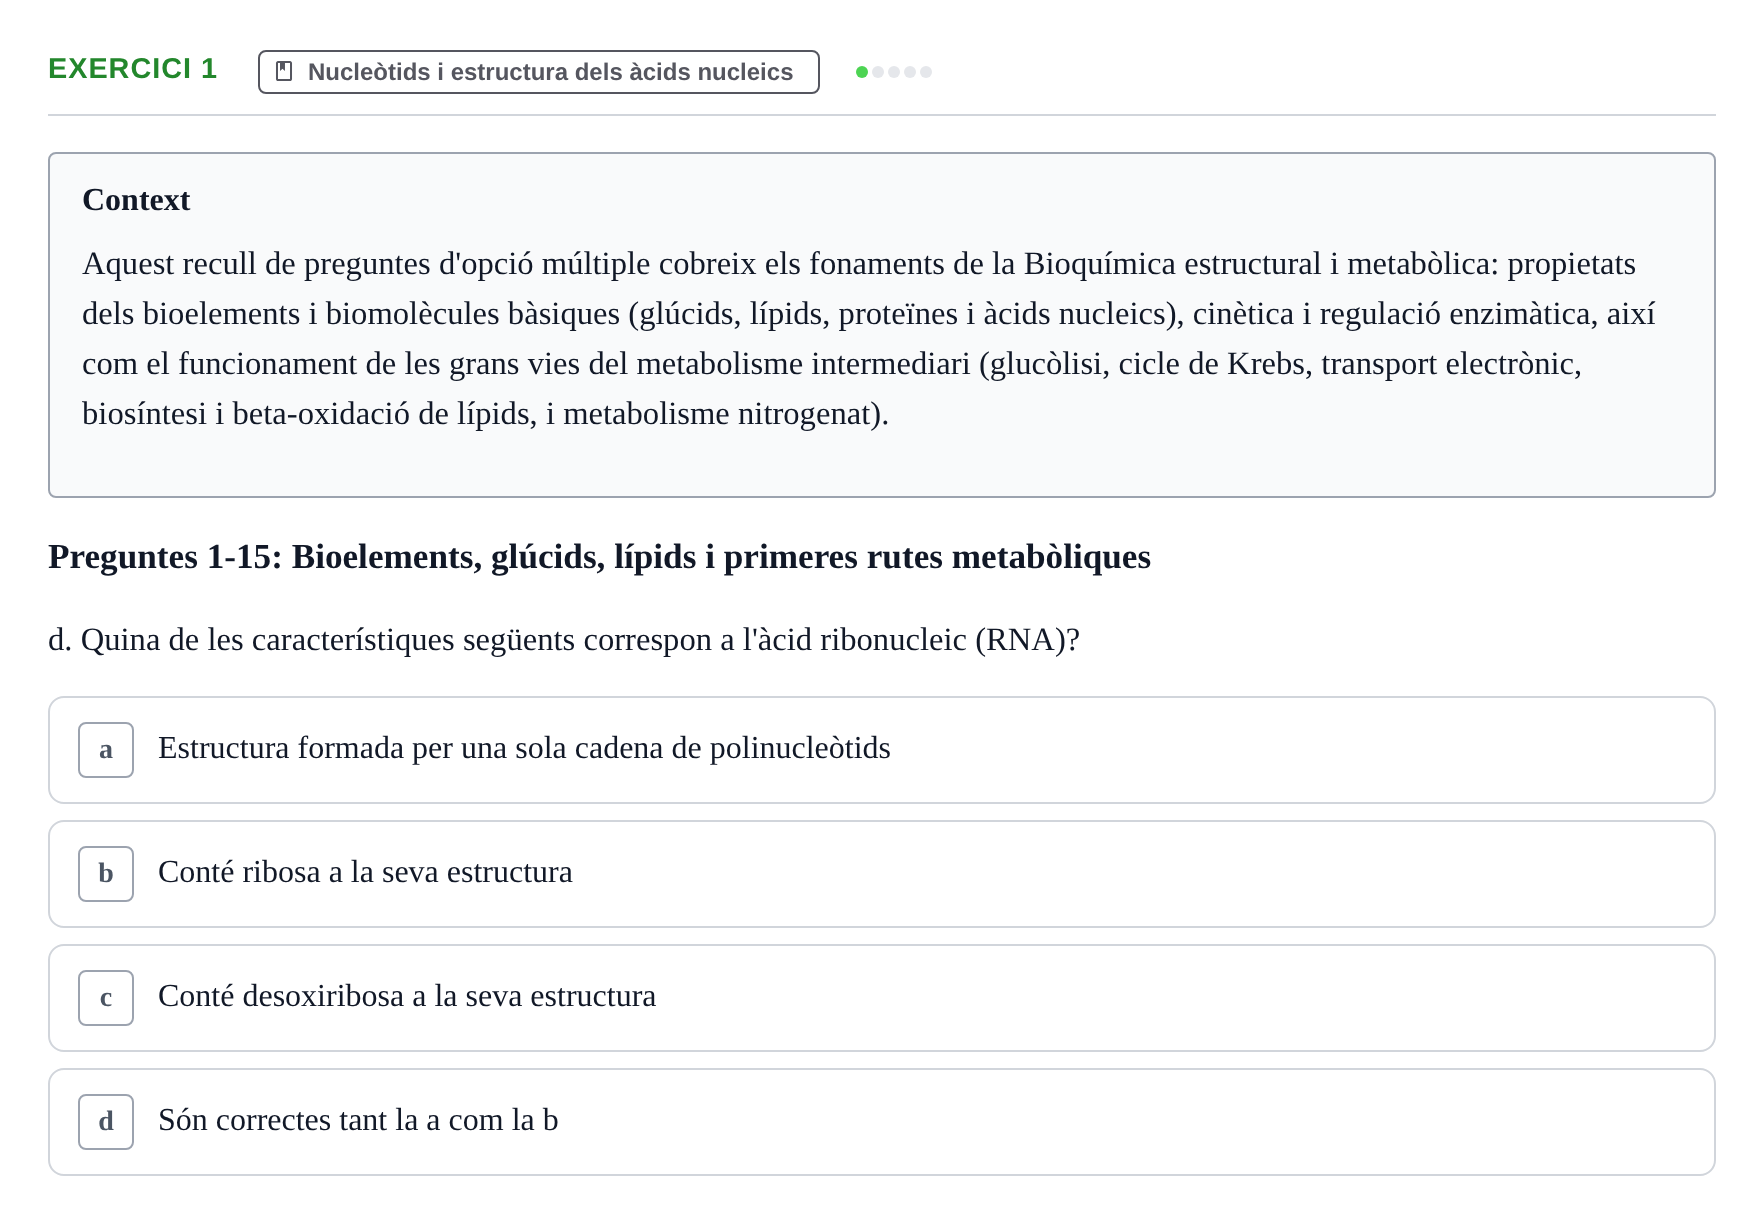Screen dimensions: 1764x1226
Task: Click the book icon in the topic tag
Action: (x=284, y=71)
